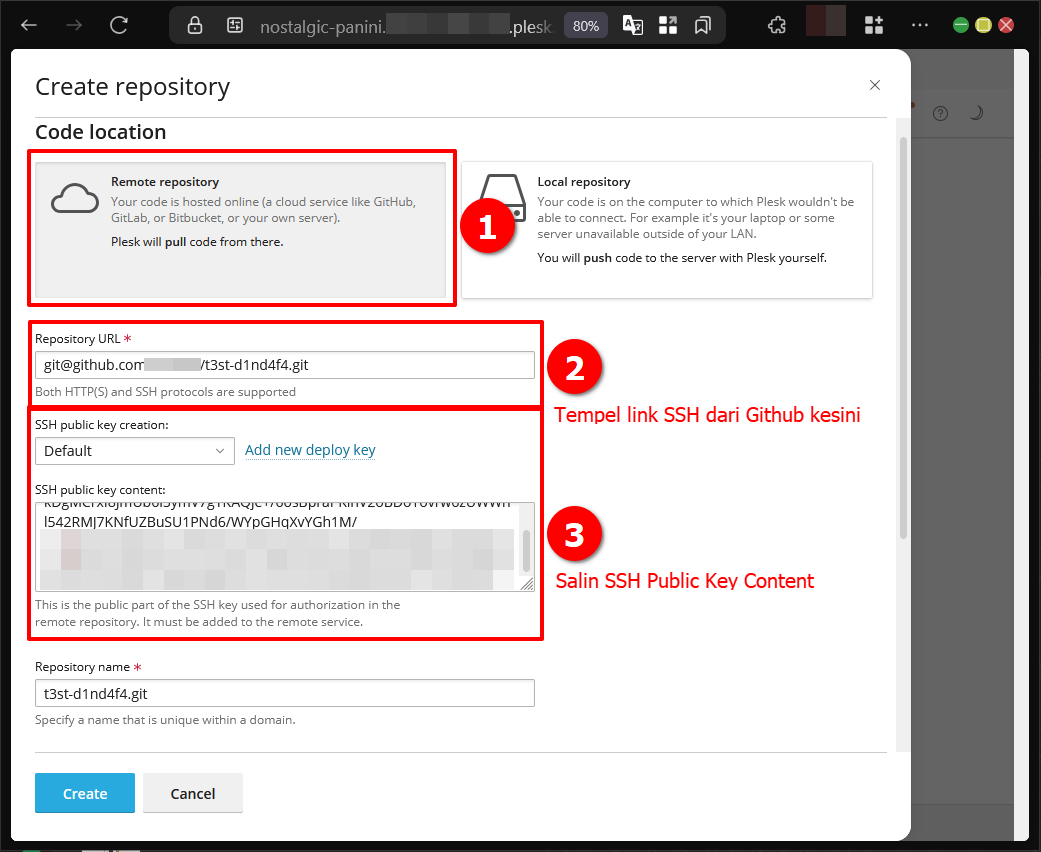Select the Remote repository option
Viewport: 1041px width, 852px height.
point(241,230)
